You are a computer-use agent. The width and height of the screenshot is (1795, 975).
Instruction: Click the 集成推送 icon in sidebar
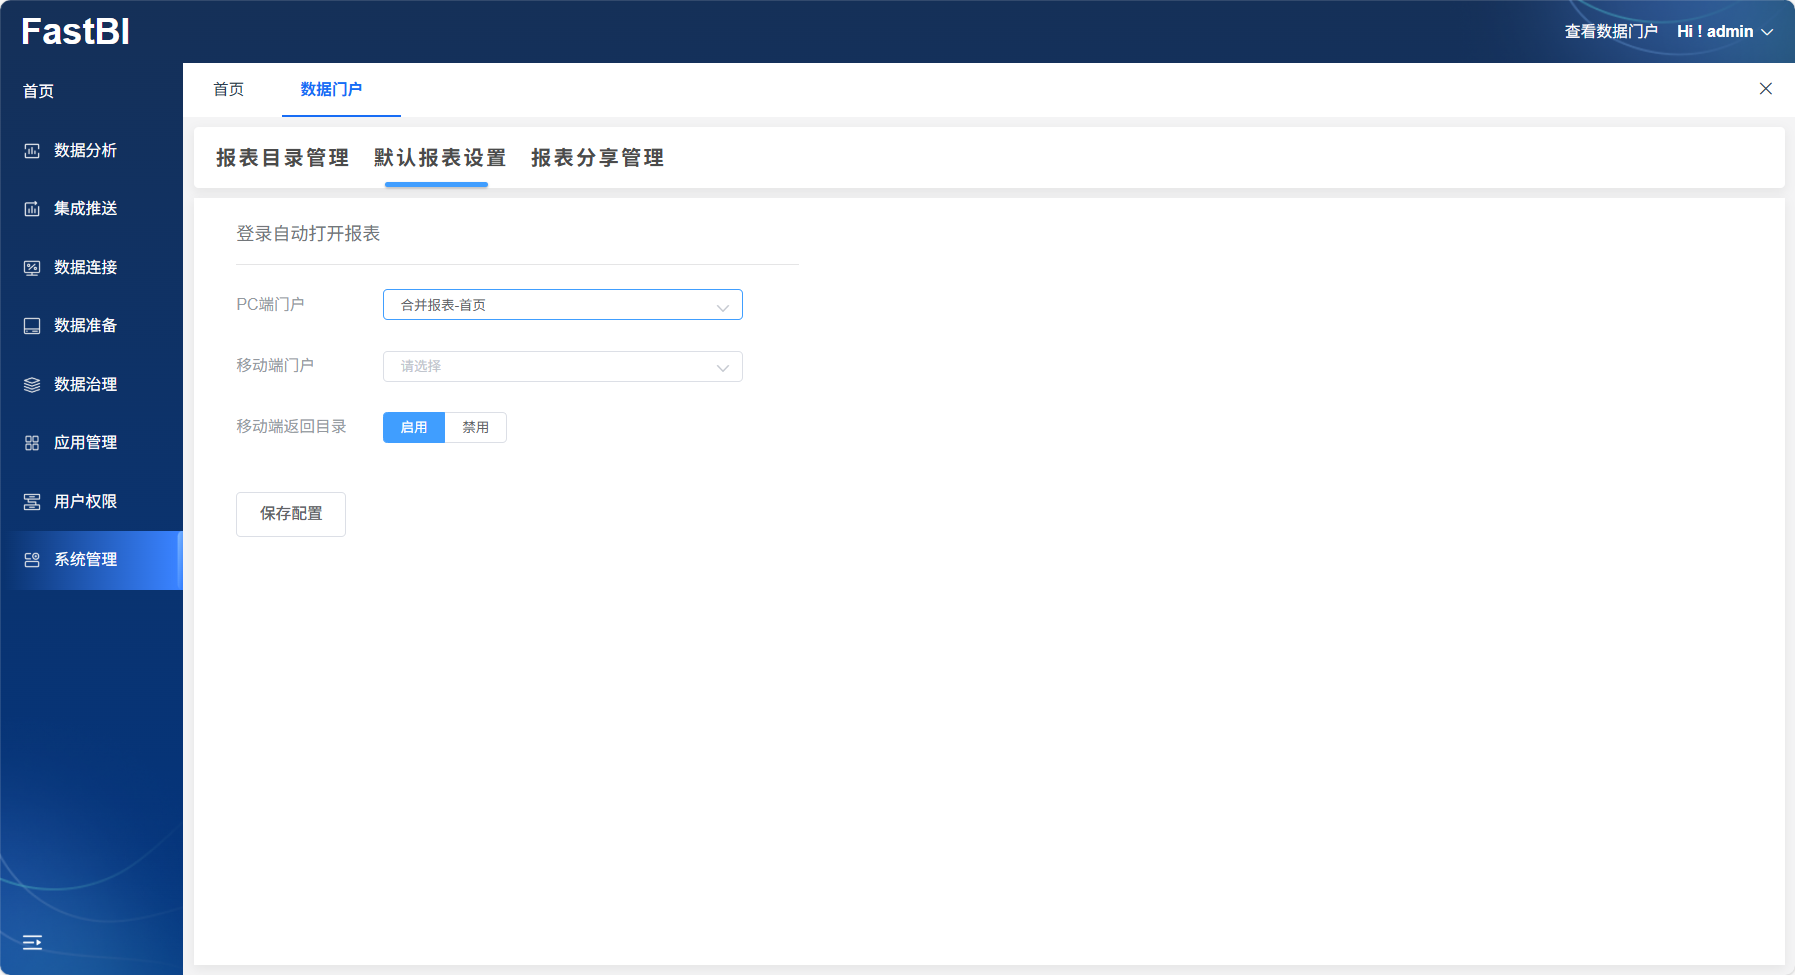[32, 209]
